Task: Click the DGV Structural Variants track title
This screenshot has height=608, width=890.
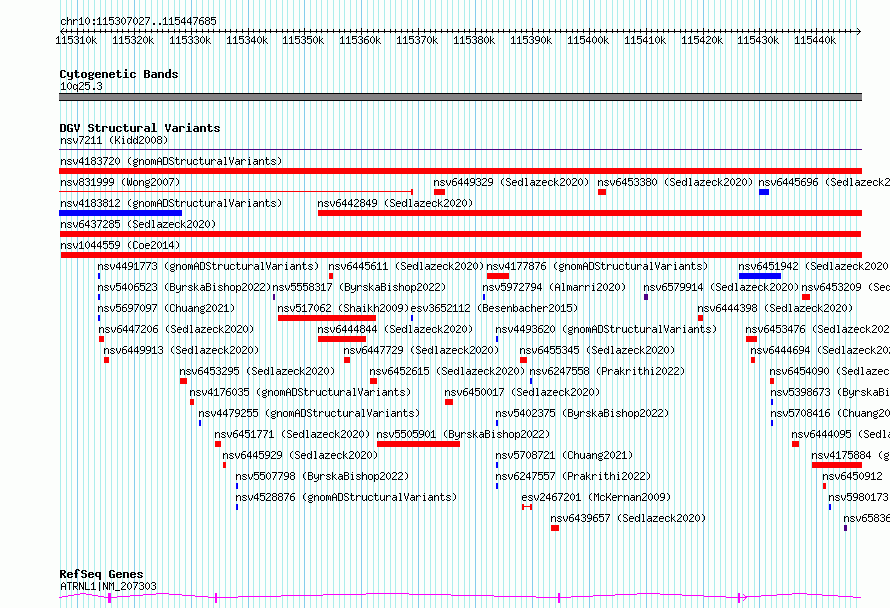Action: tap(140, 128)
